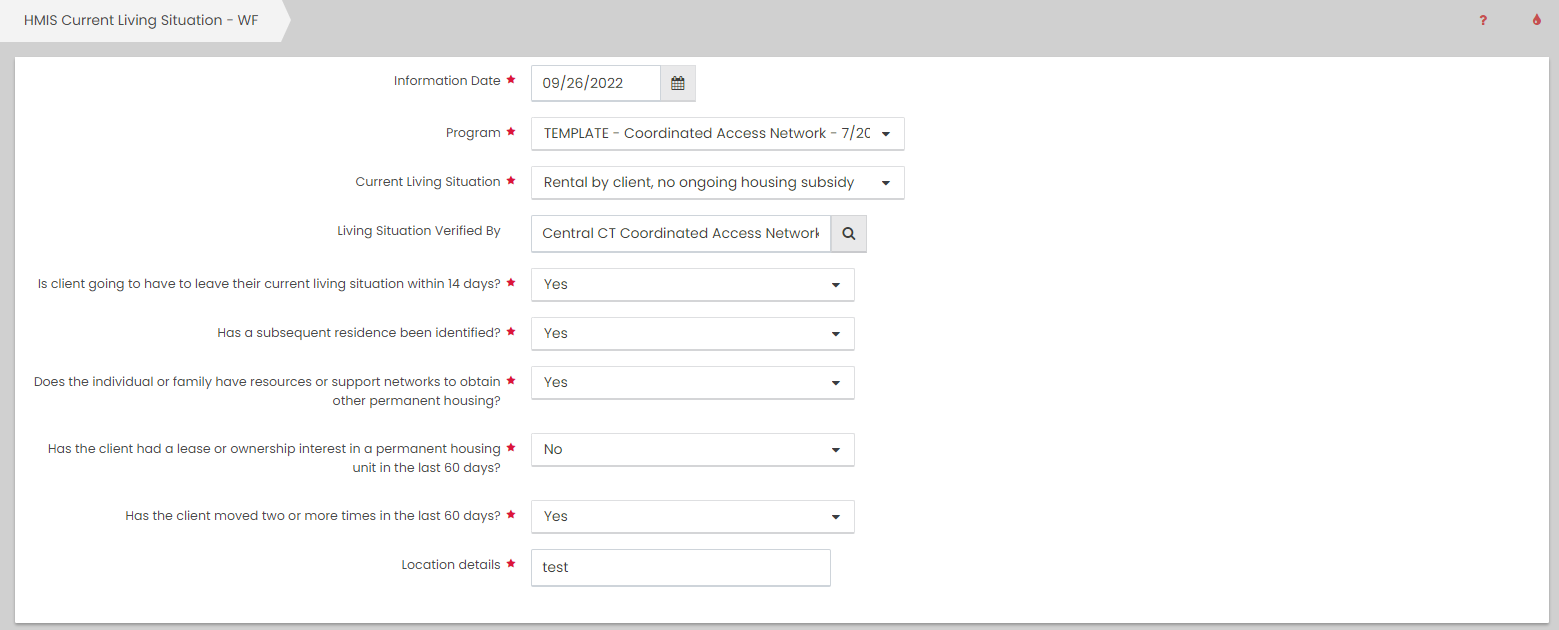Click the Living Situation Verified By field
This screenshot has height=630, width=1559.
pos(680,233)
